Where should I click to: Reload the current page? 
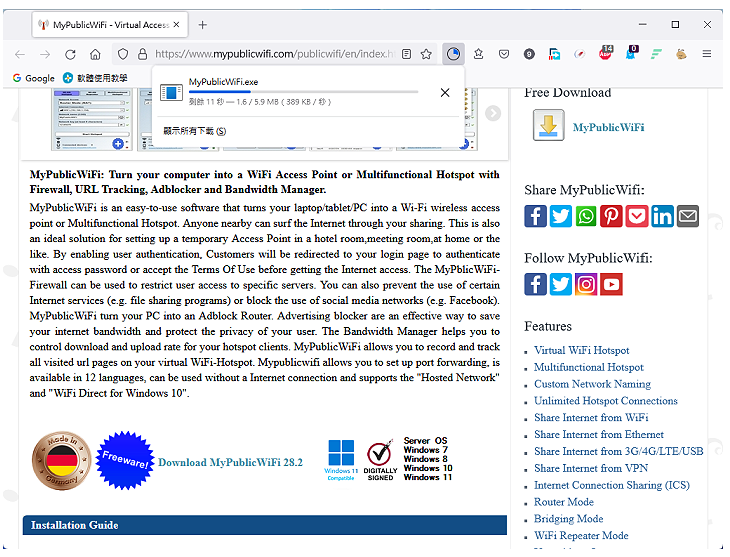click(x=70, y=54)
